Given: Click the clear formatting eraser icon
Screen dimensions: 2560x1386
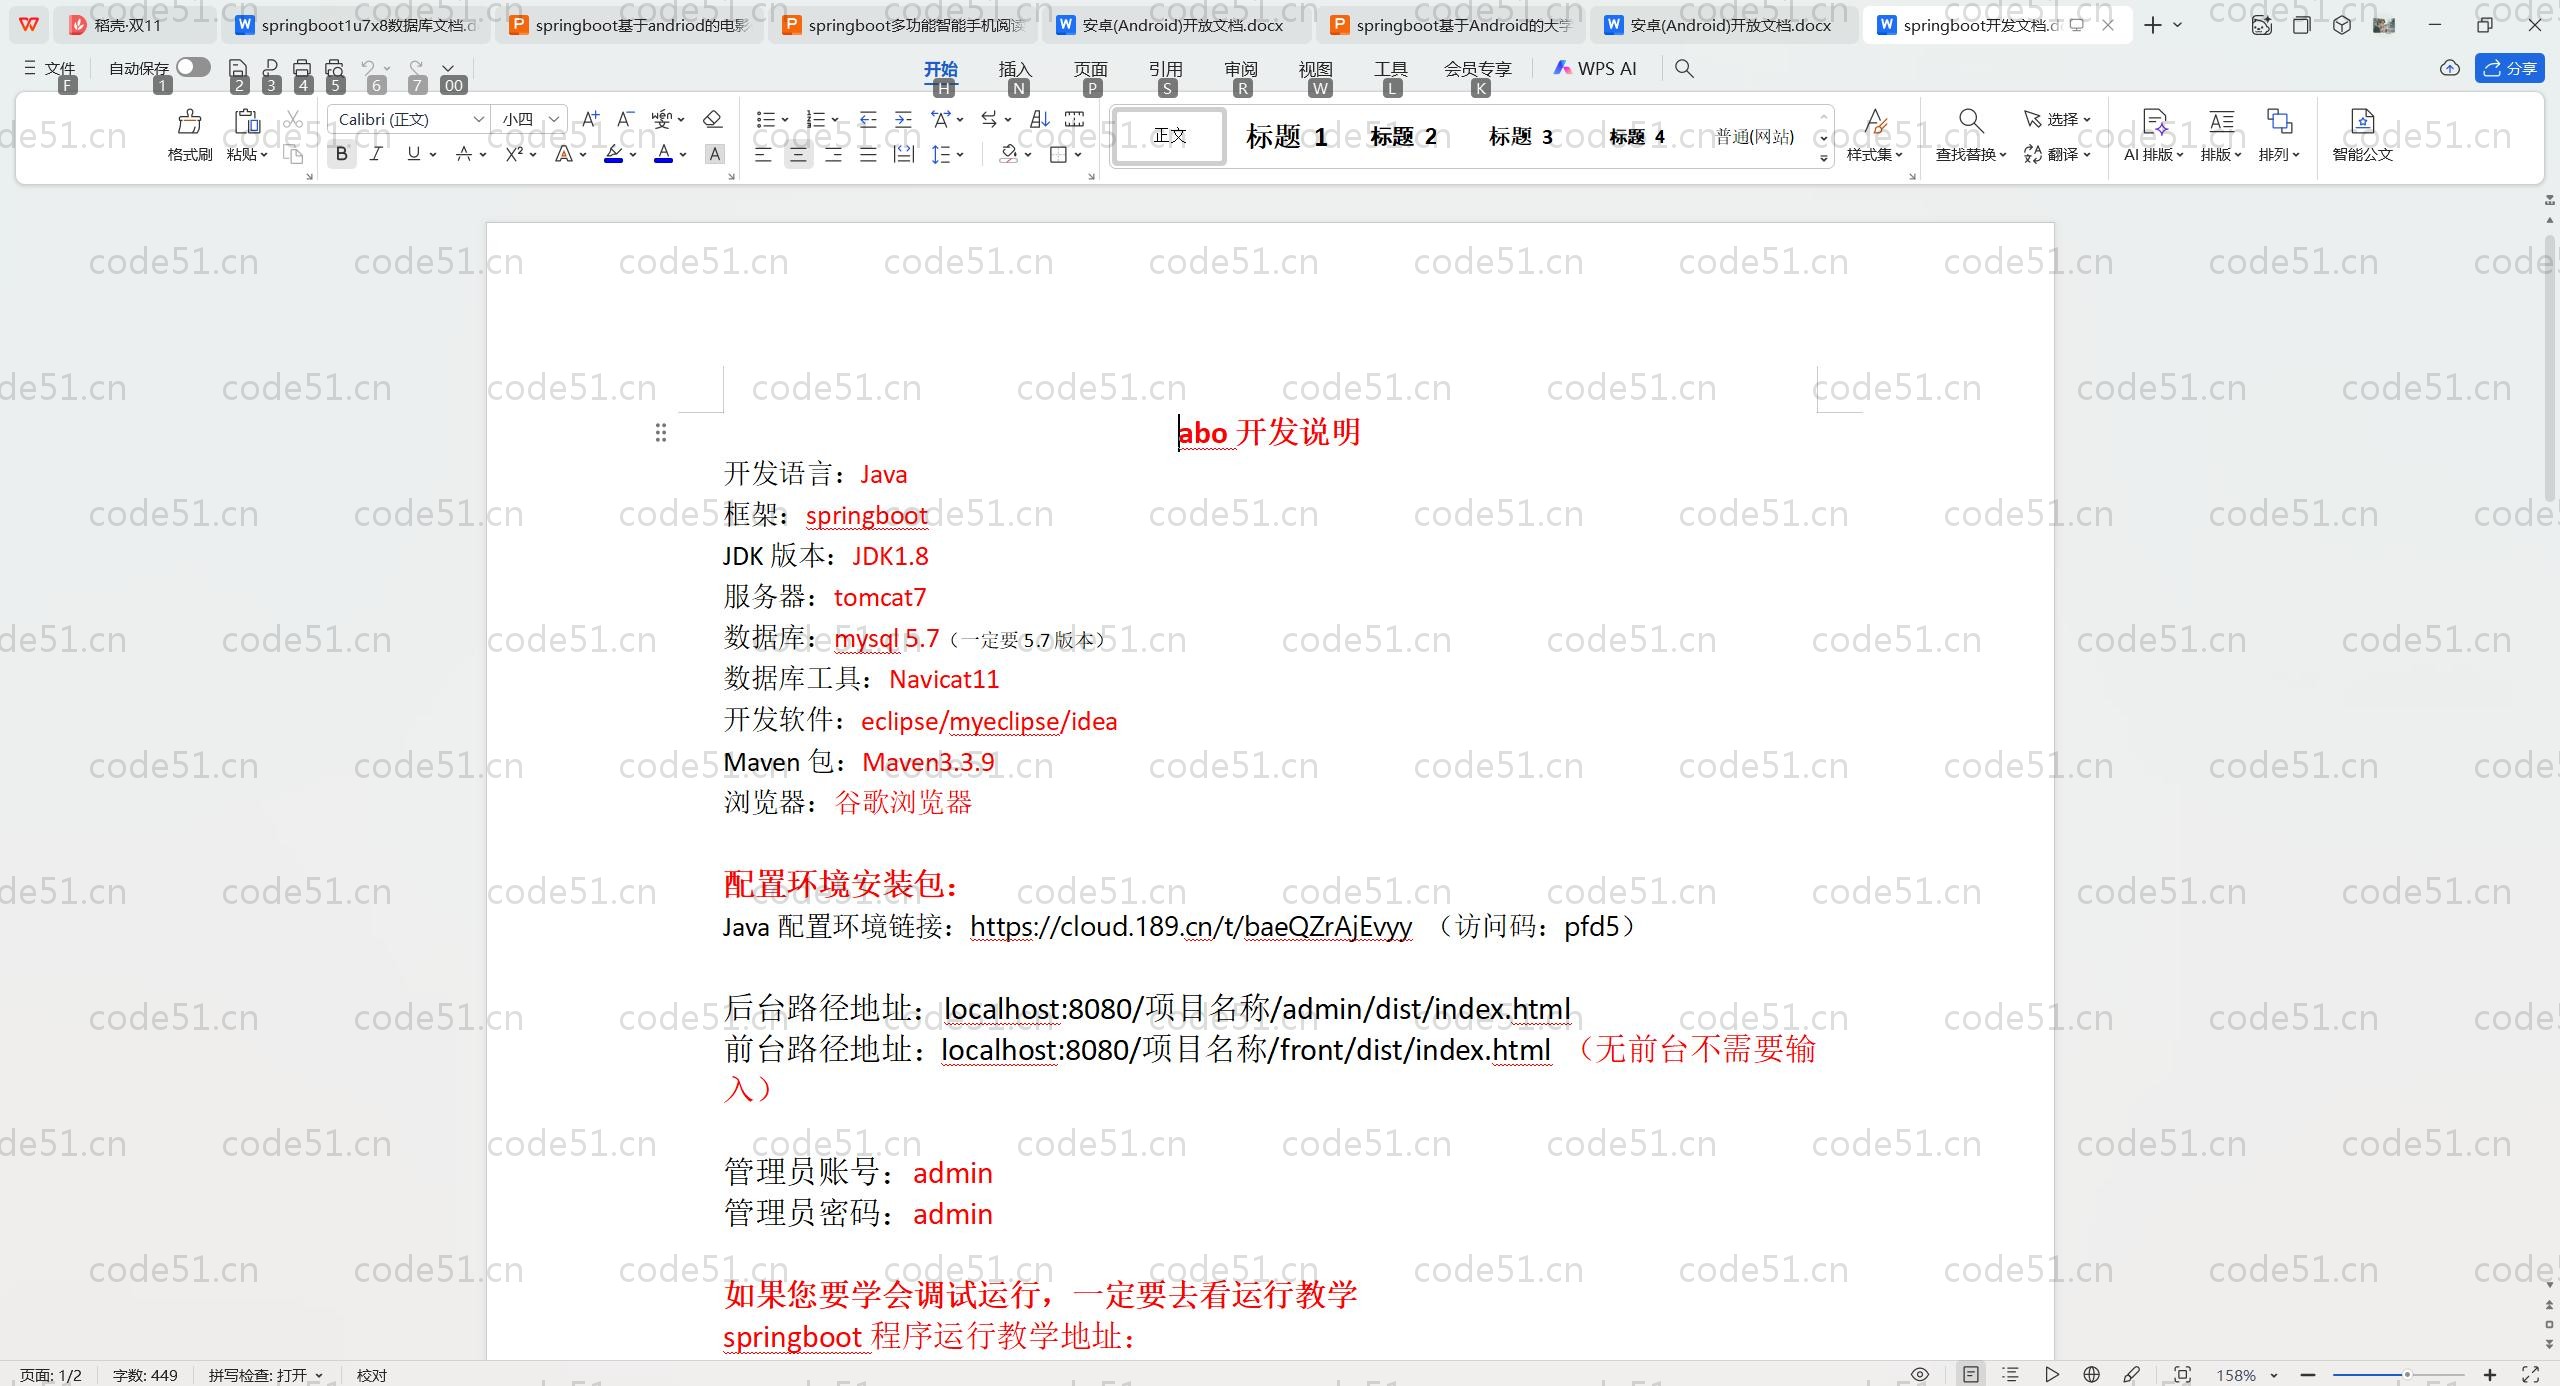Looking at the screenshot, I should point(712,119).
